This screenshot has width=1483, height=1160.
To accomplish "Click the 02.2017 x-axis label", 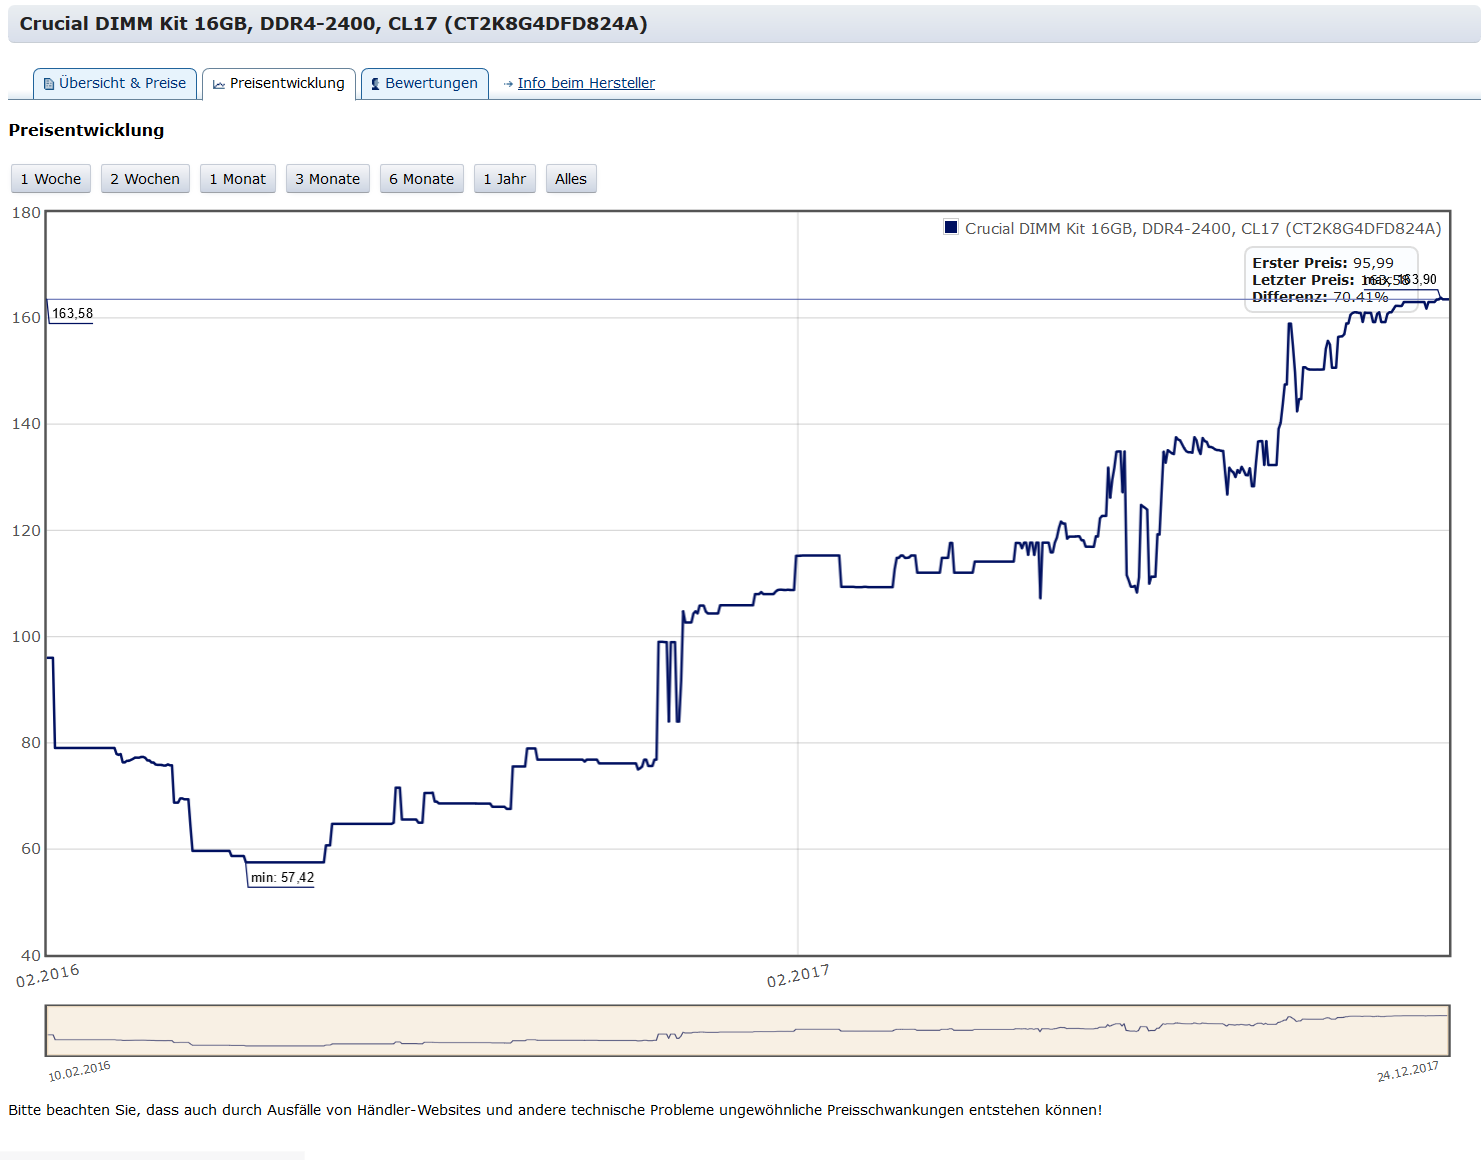I will [798, 975].
